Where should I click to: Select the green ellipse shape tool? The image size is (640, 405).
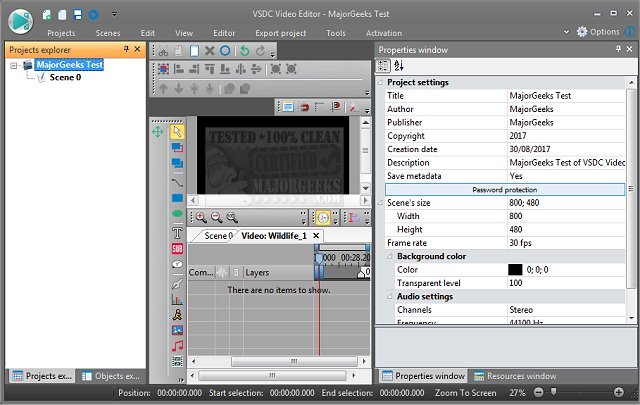pos(177,213)
